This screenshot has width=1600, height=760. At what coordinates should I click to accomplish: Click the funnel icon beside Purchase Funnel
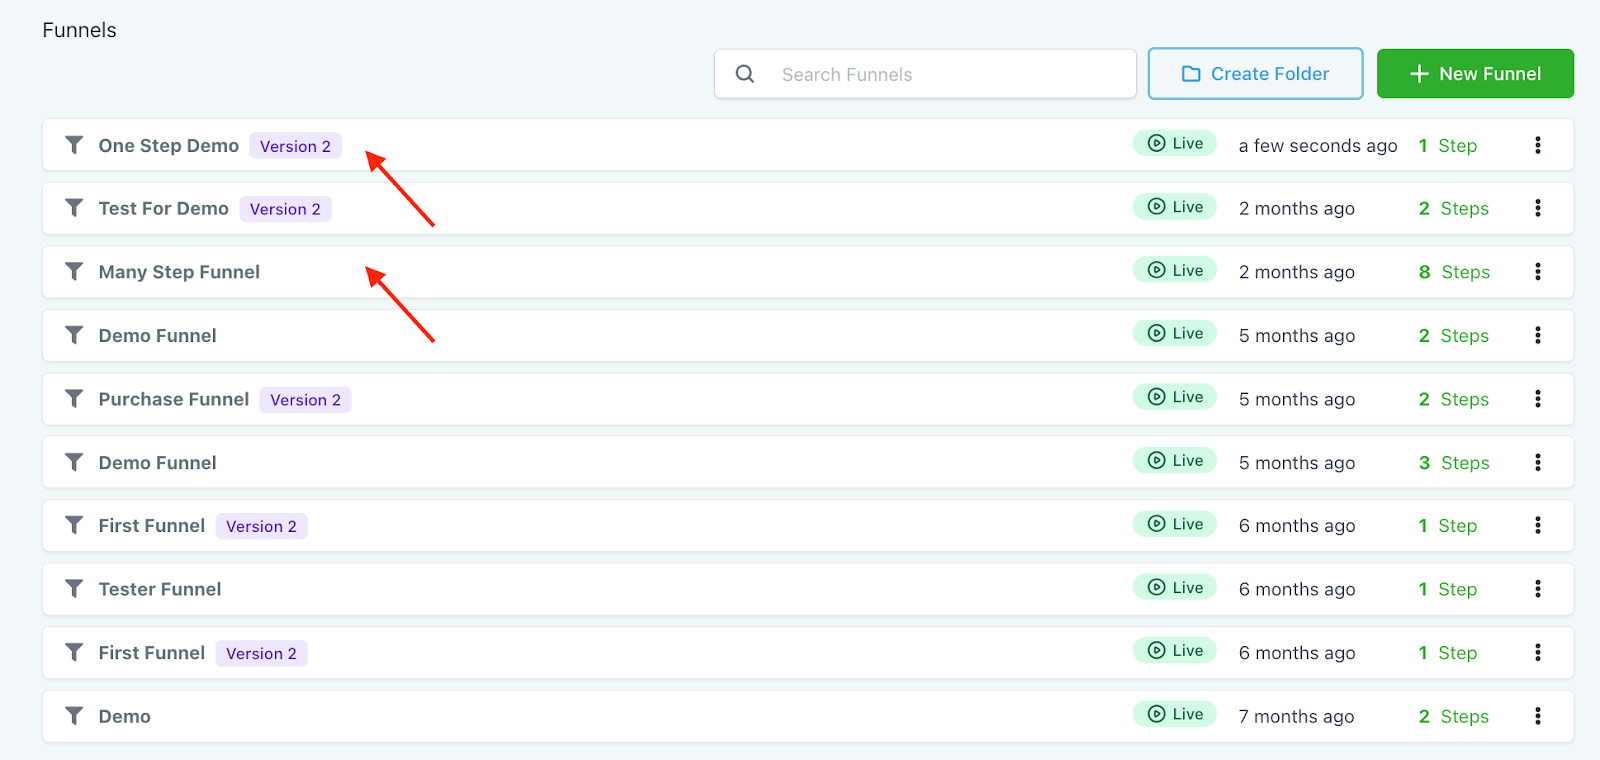[x=74, y=398]
